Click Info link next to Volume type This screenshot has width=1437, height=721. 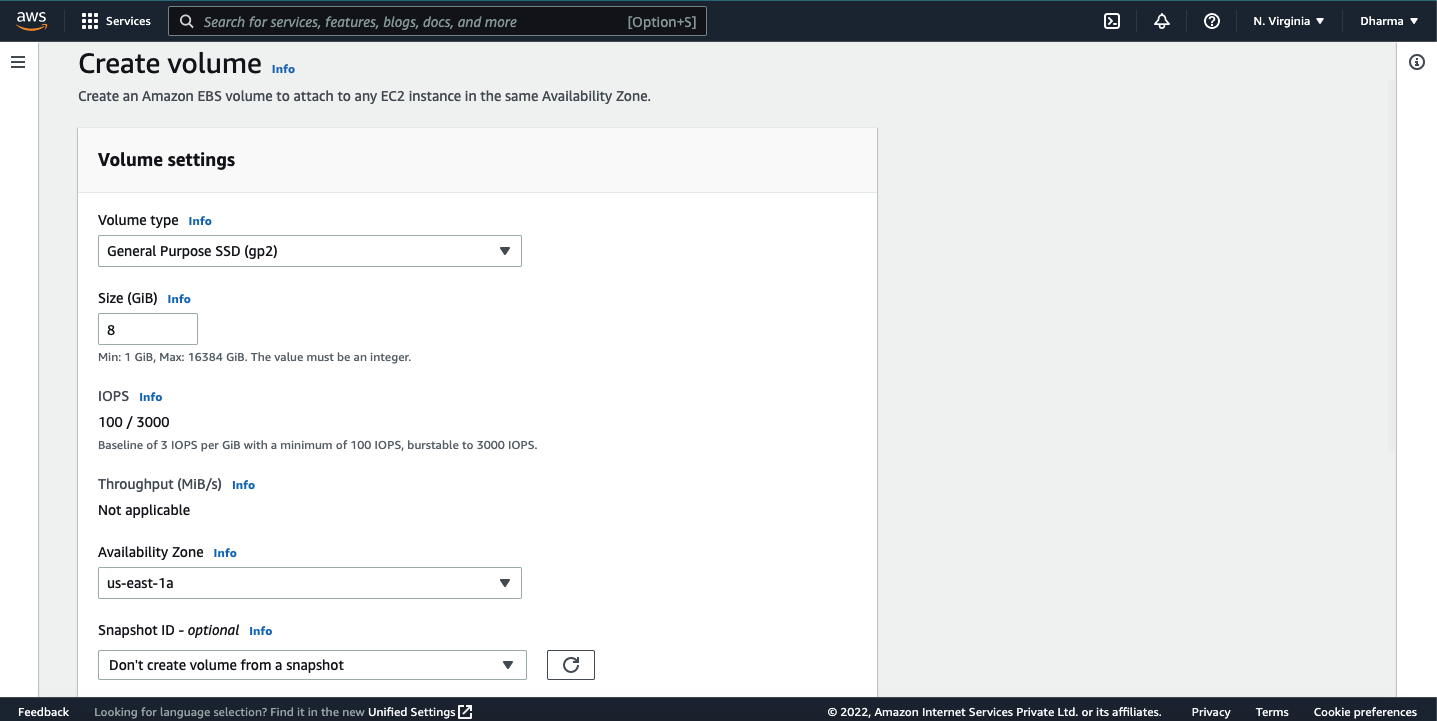click(200, 221)
